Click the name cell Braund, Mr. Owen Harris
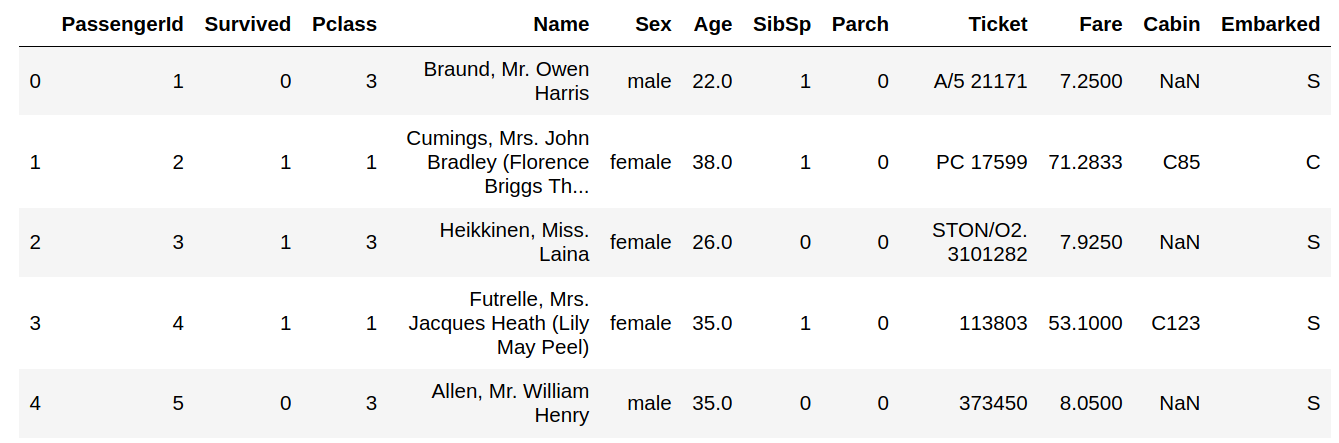Image resolution: width=1339 pixels, height=443 pixels. point(507,81)
